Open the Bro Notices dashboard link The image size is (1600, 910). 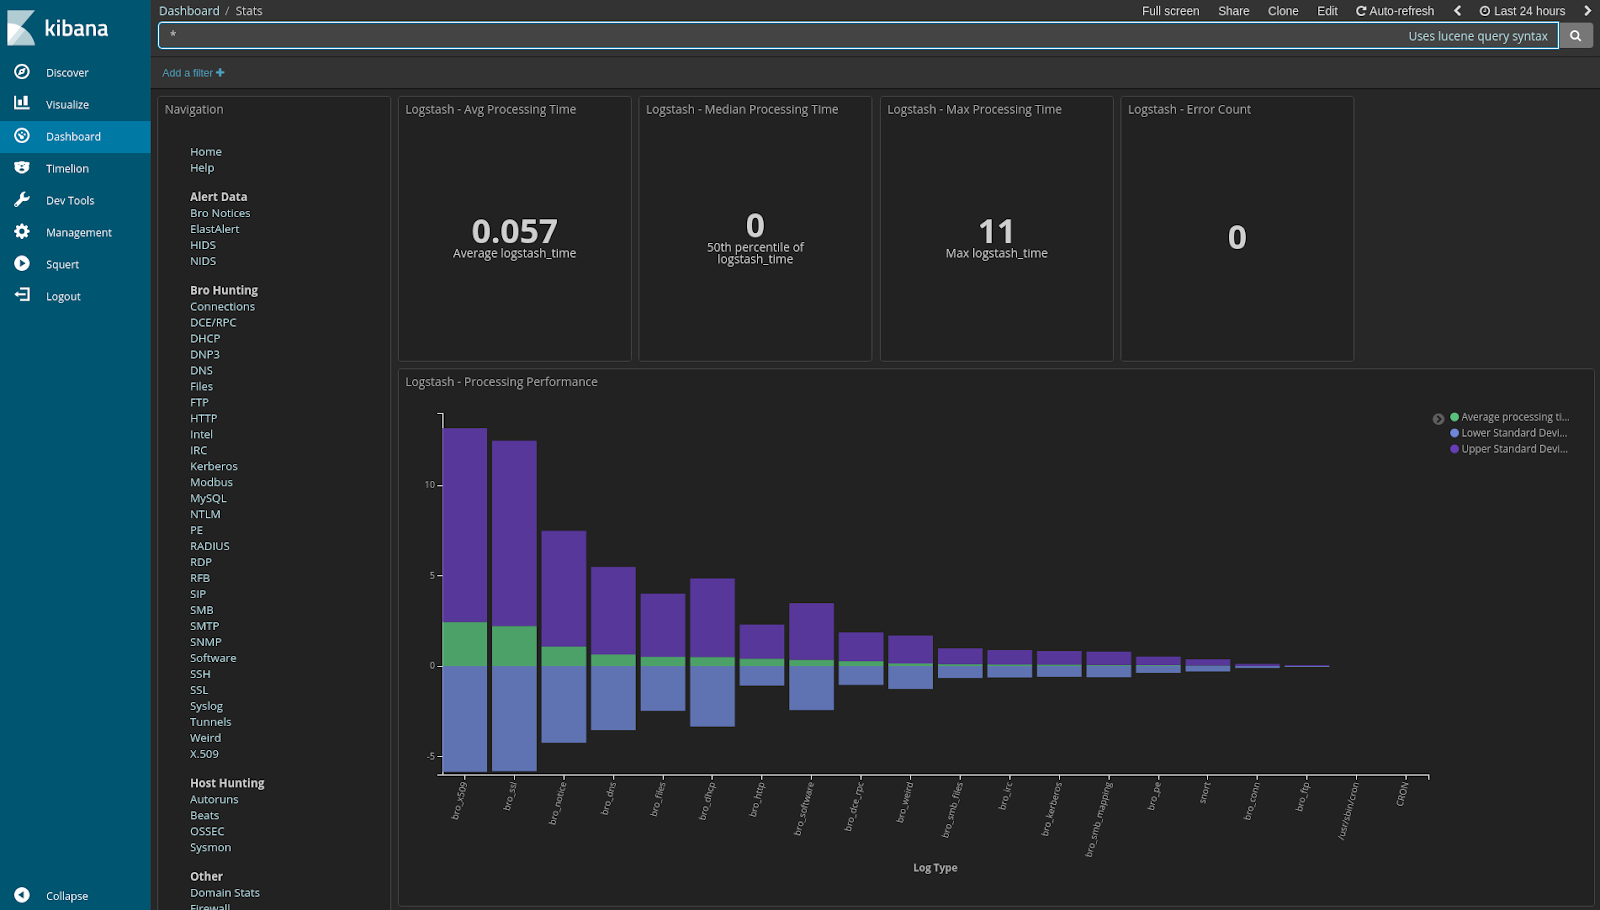(x=219, y=212)
